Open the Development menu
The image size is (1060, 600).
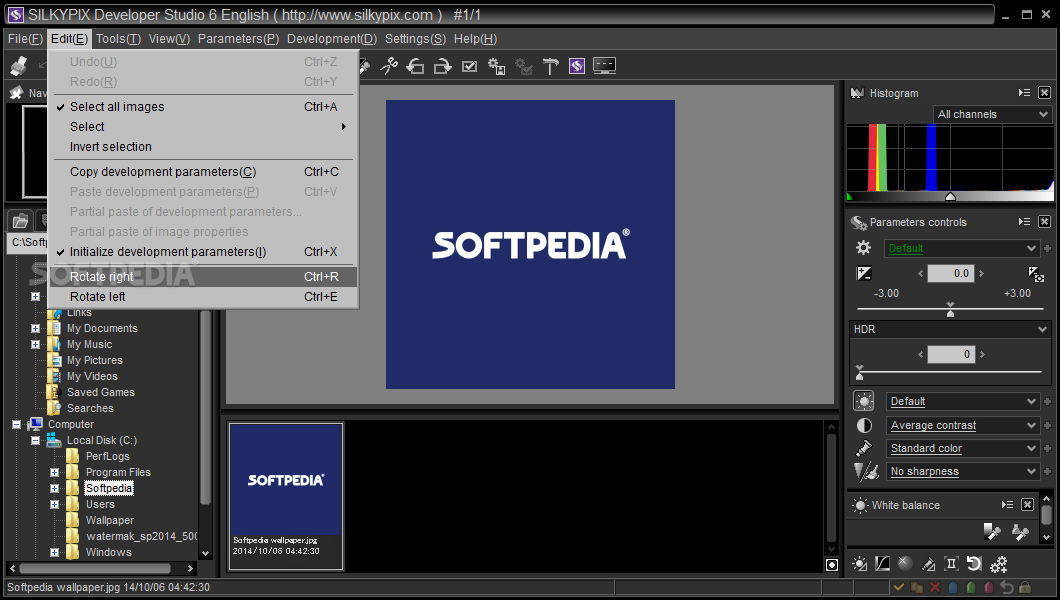point(332,39)
